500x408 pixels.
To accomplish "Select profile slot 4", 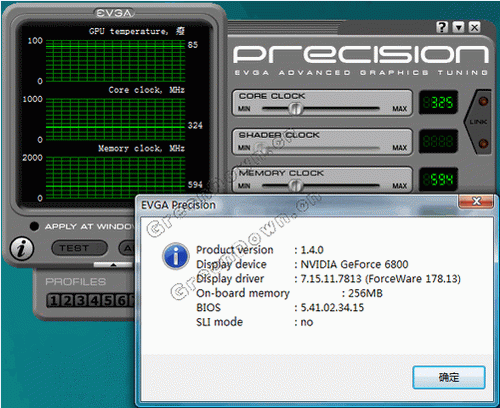I will [x=94, y=300].
